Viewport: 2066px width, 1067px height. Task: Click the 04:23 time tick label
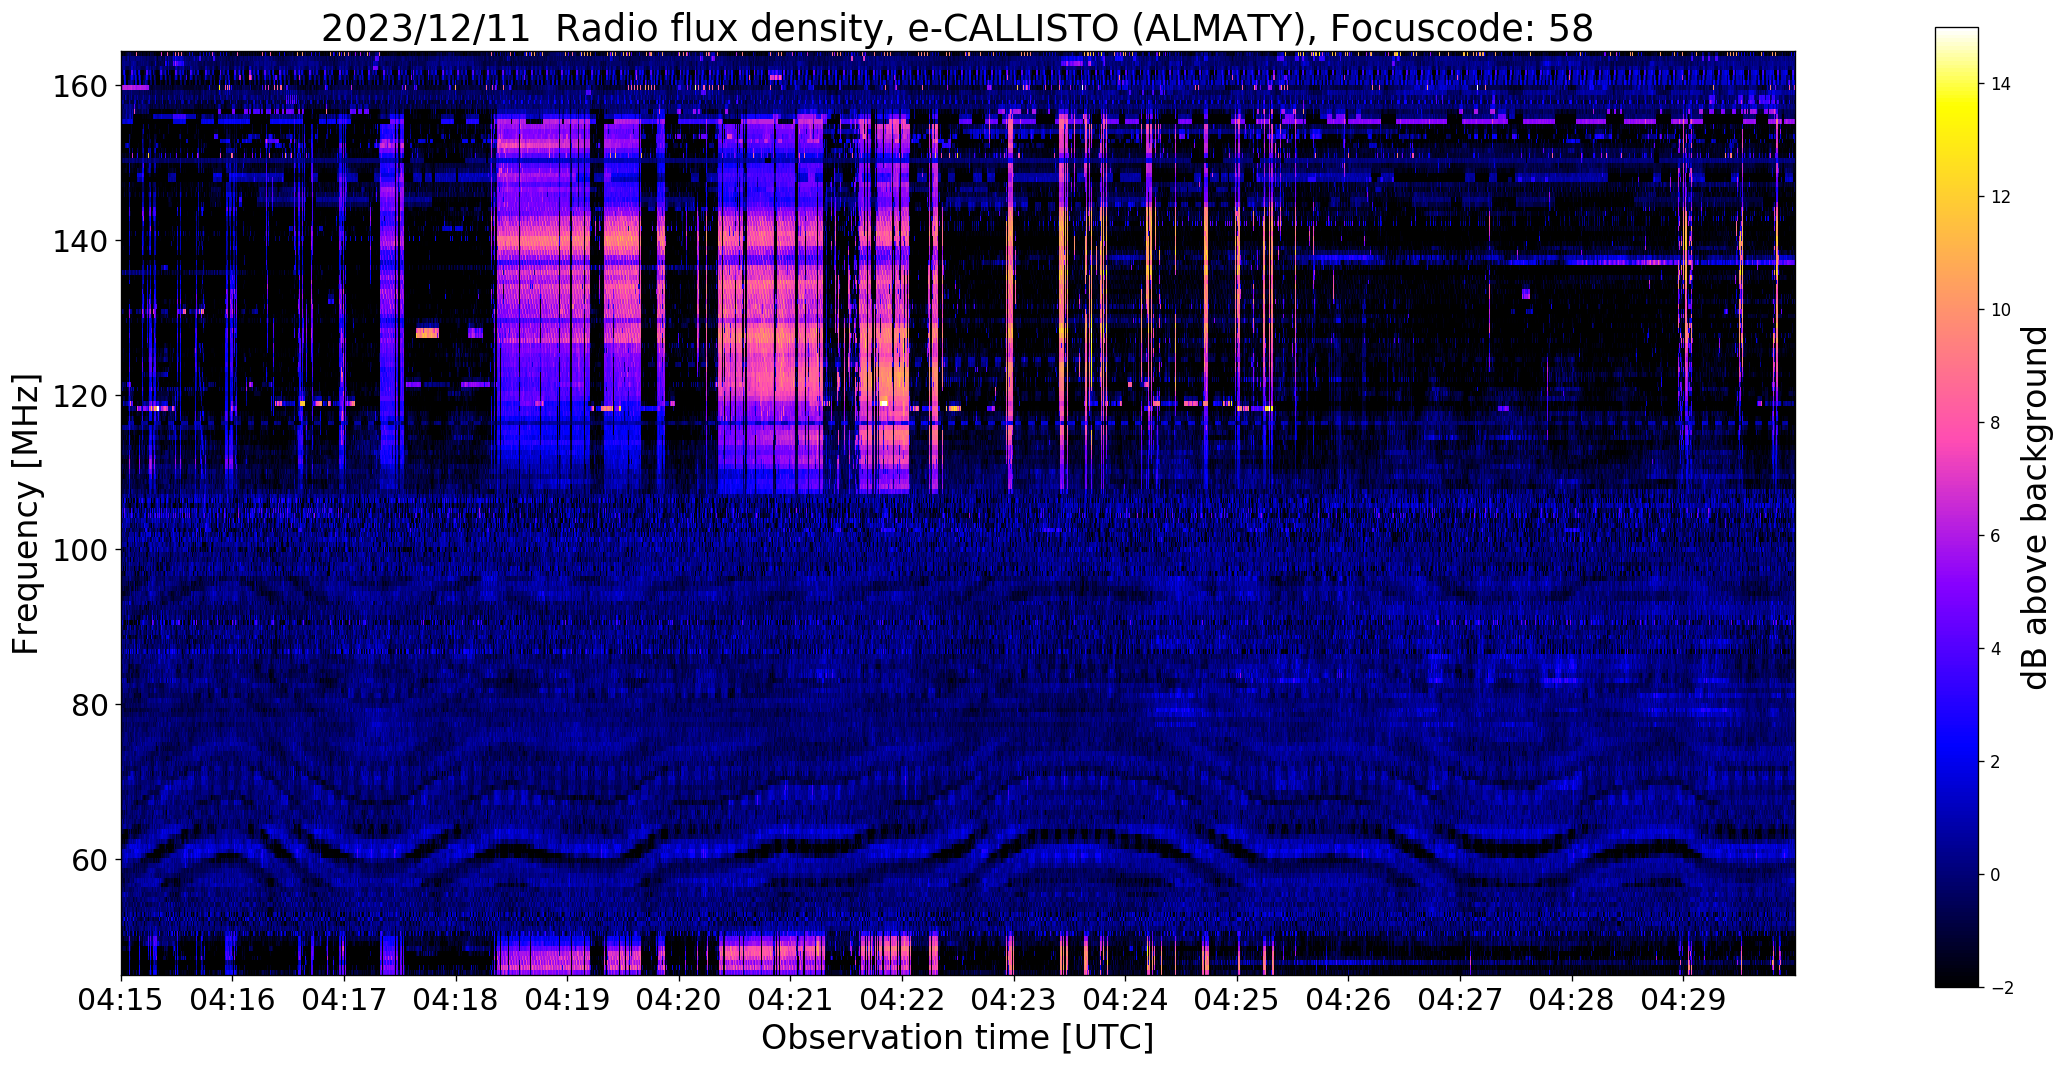pyautogui.click(x=1014, y=1000)
